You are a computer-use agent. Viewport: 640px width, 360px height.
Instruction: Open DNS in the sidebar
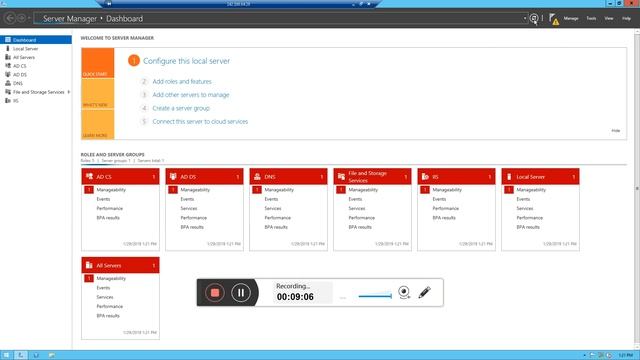pyautogui.click(x=18, y=83)
